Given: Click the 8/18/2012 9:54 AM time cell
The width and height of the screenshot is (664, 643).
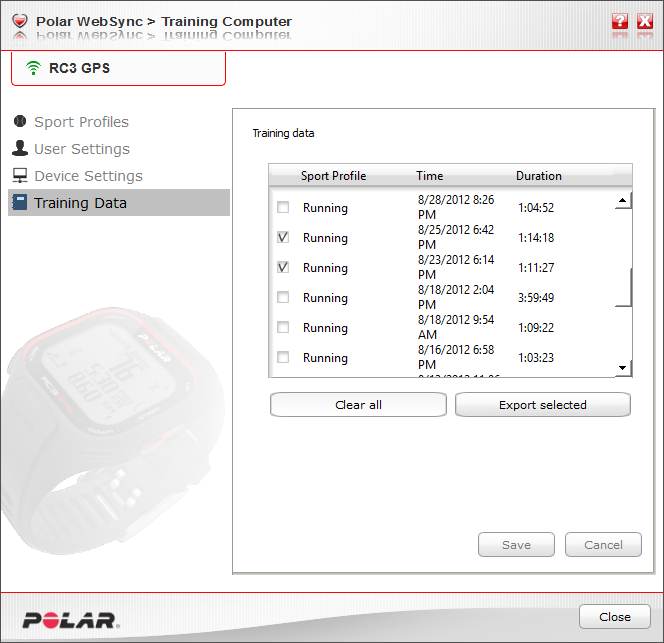Looking at the screenshot, I should (x=456, y=327).
